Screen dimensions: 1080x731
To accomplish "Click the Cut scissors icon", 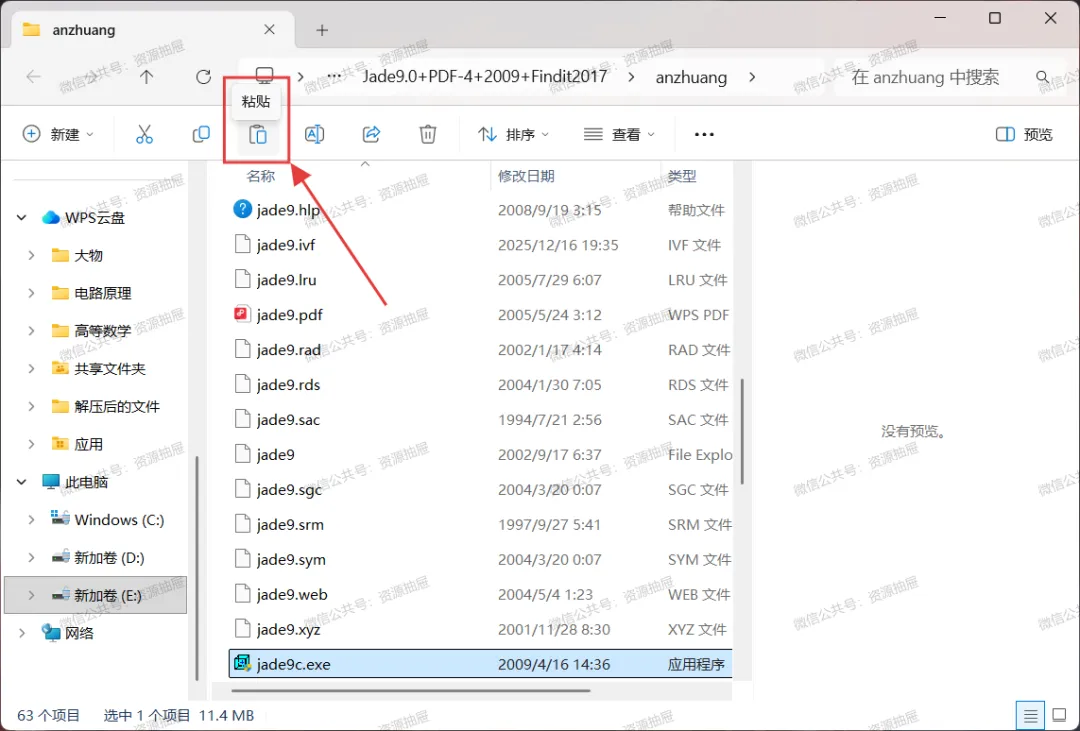I will coord(144,134).
